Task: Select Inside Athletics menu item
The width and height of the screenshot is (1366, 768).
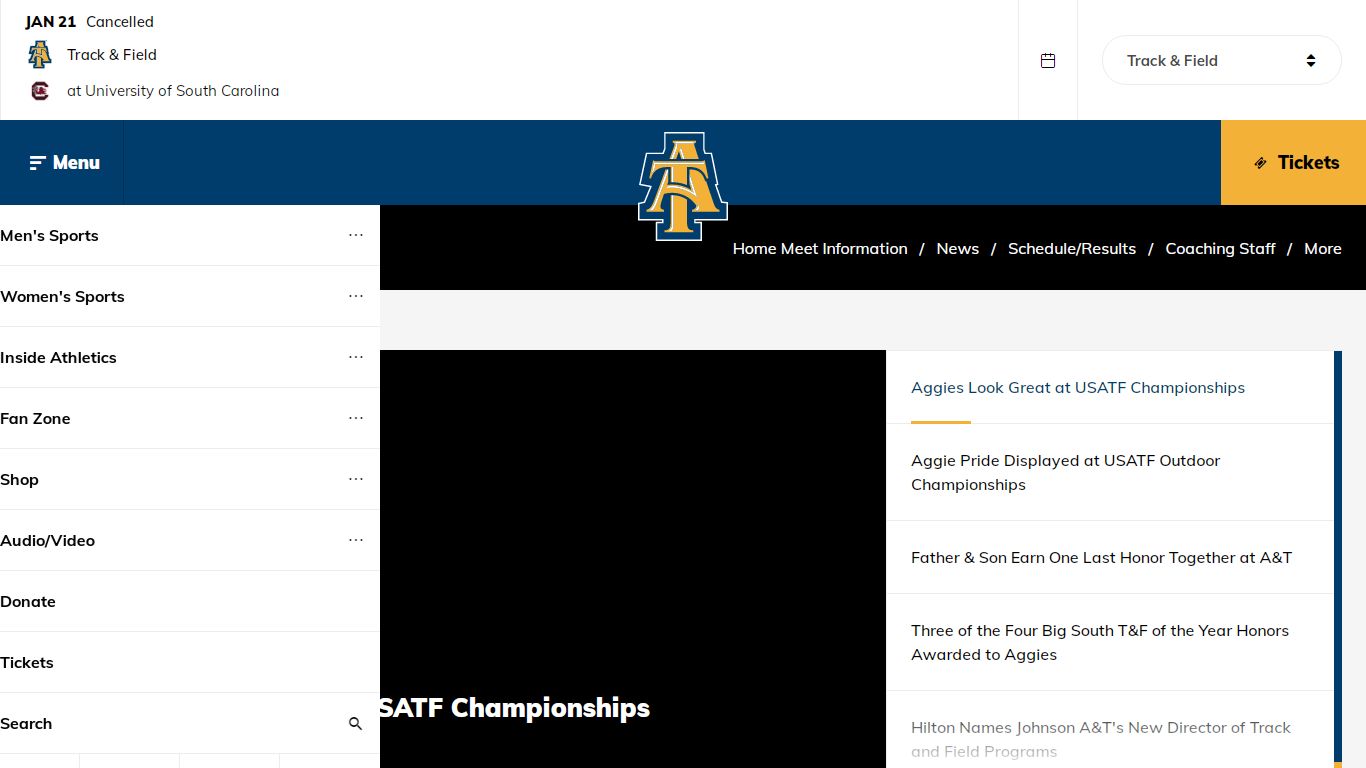Action: click(58, 358)
